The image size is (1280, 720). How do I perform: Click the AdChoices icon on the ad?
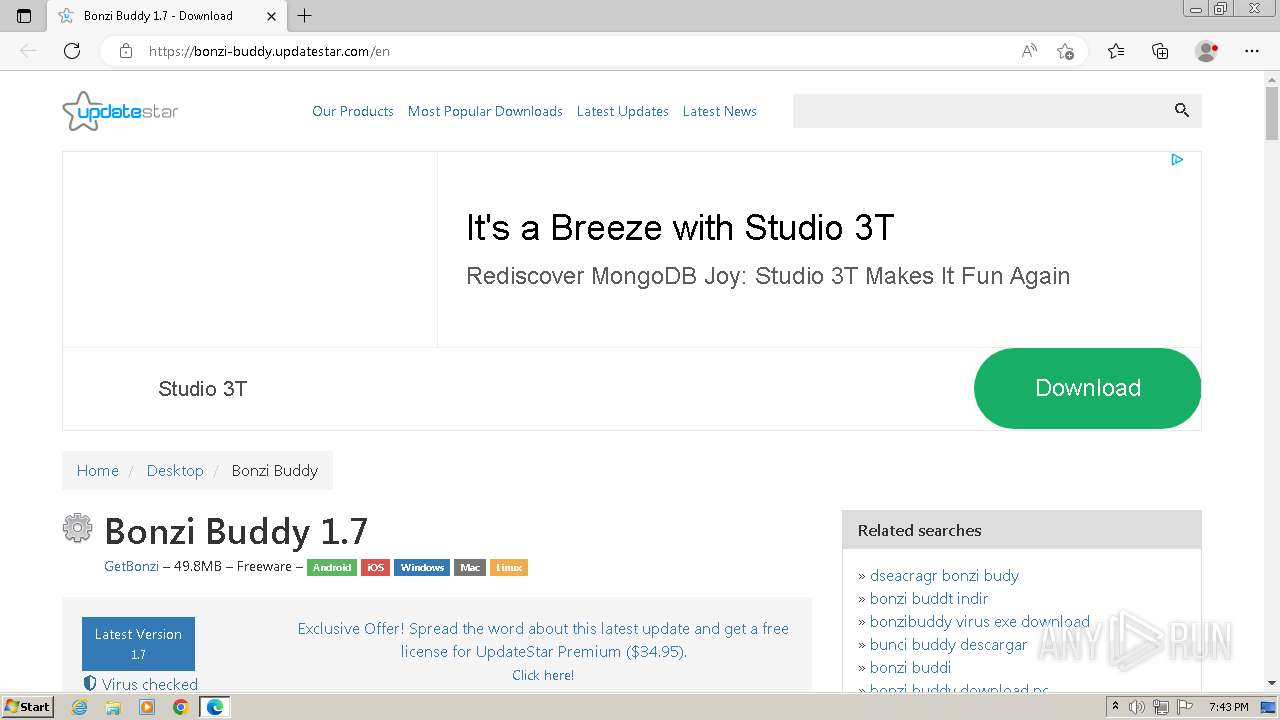[1177, 160]
